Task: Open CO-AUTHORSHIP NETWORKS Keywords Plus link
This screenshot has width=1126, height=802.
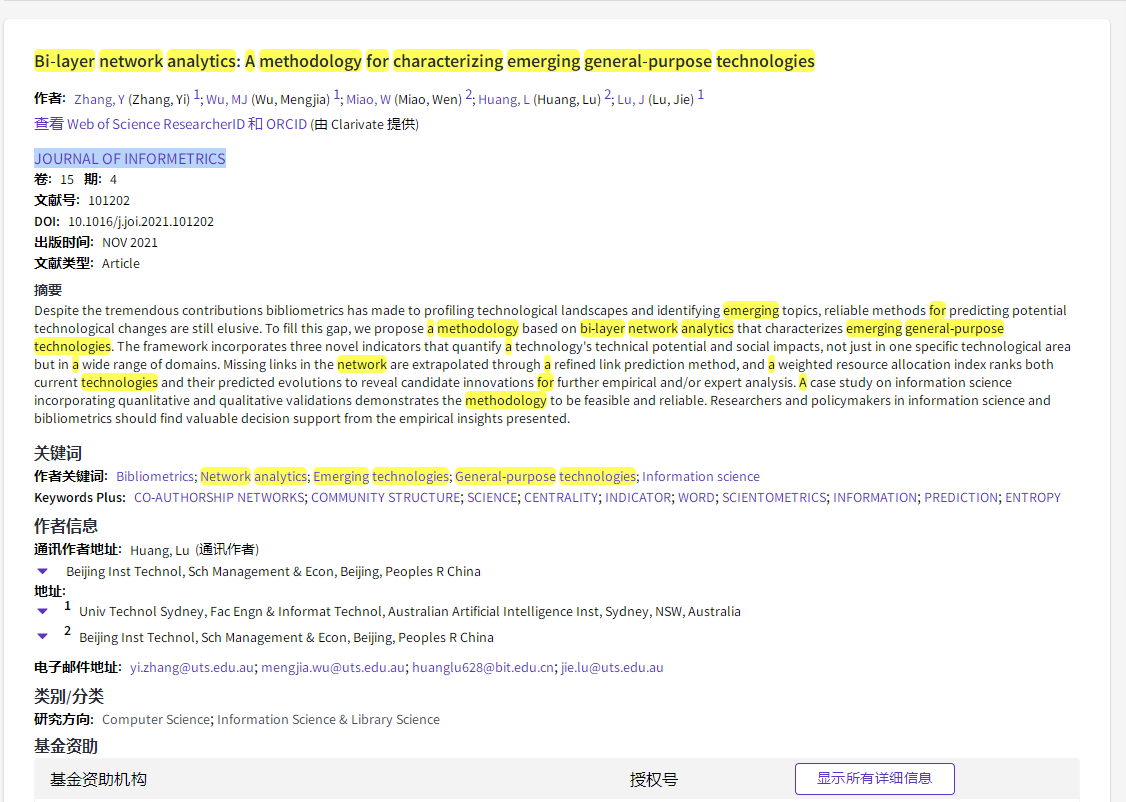Action: [x=219, y=497]
